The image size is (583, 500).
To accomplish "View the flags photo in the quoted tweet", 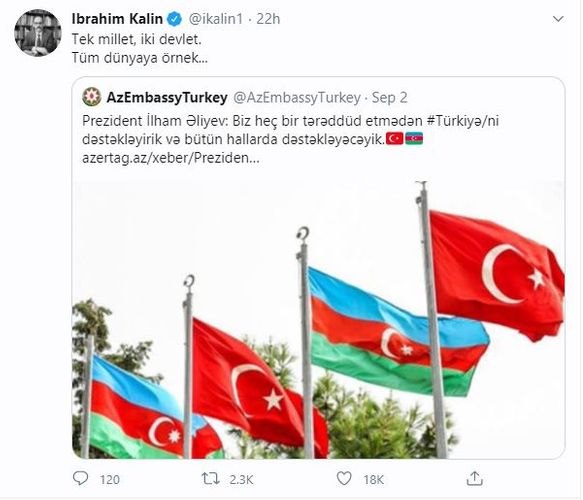I will (x=319, y=320).
